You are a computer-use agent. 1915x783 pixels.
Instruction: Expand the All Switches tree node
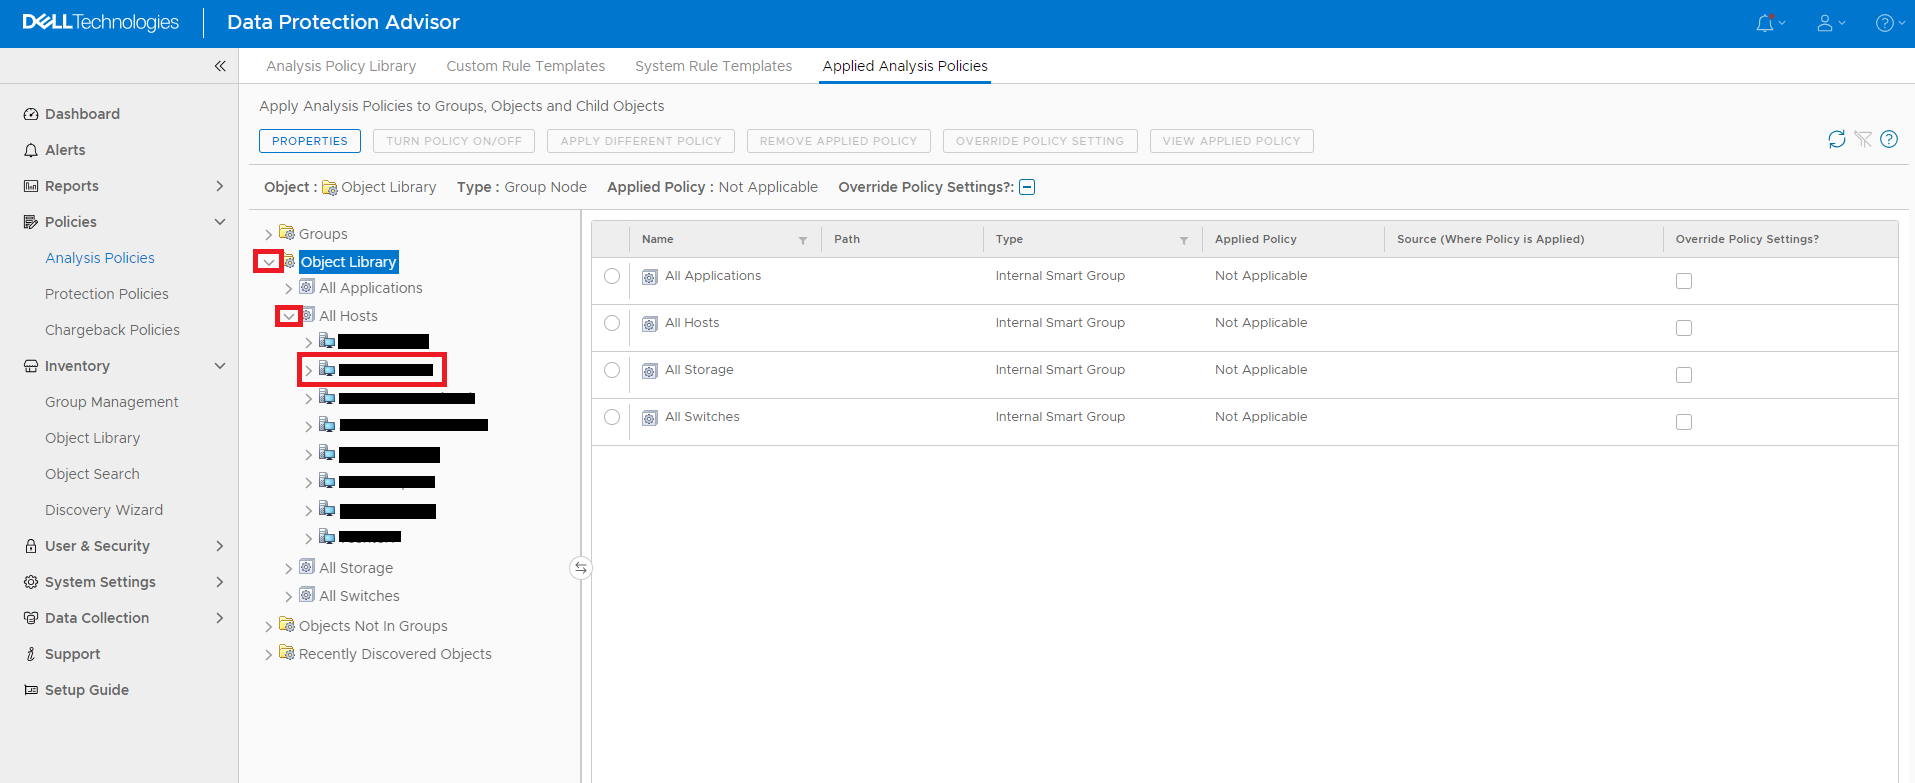(x=288, y=596)
